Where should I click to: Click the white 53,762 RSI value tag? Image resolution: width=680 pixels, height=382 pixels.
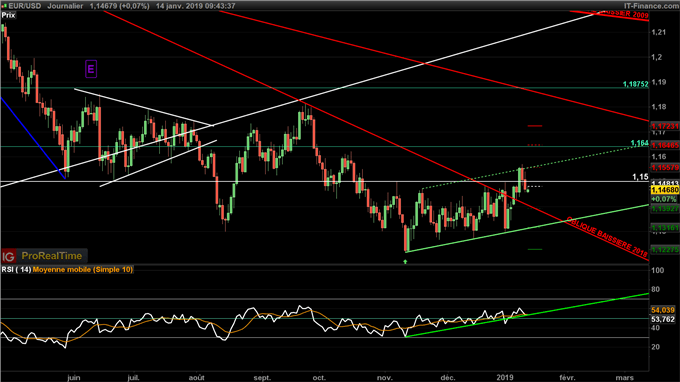(x=663, y=319)
